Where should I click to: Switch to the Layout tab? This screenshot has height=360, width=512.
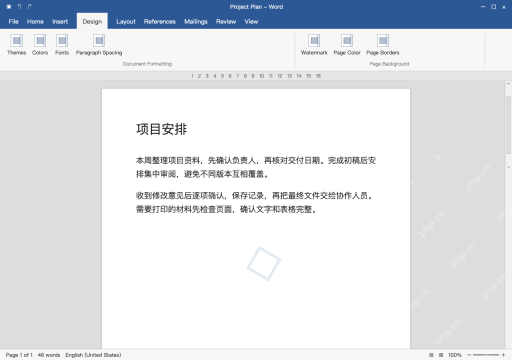pos(126,22)
